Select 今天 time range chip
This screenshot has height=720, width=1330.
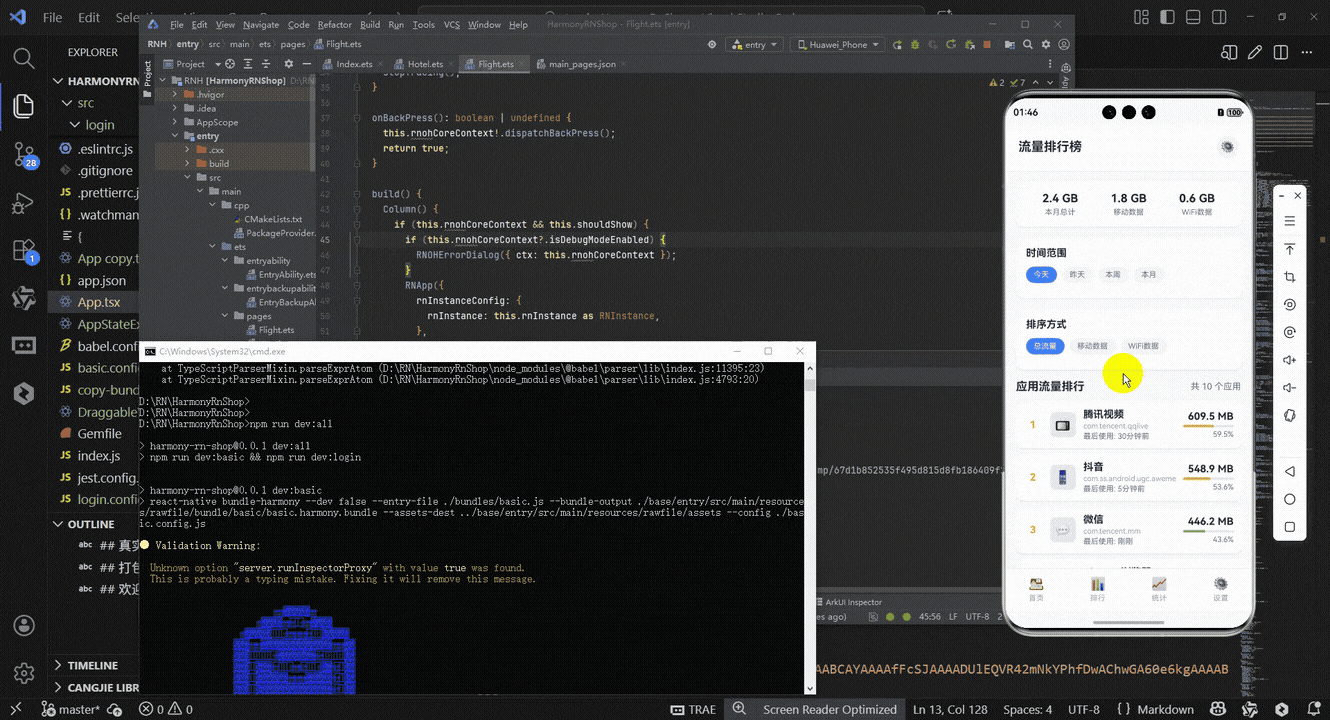tap(1041, 274)
